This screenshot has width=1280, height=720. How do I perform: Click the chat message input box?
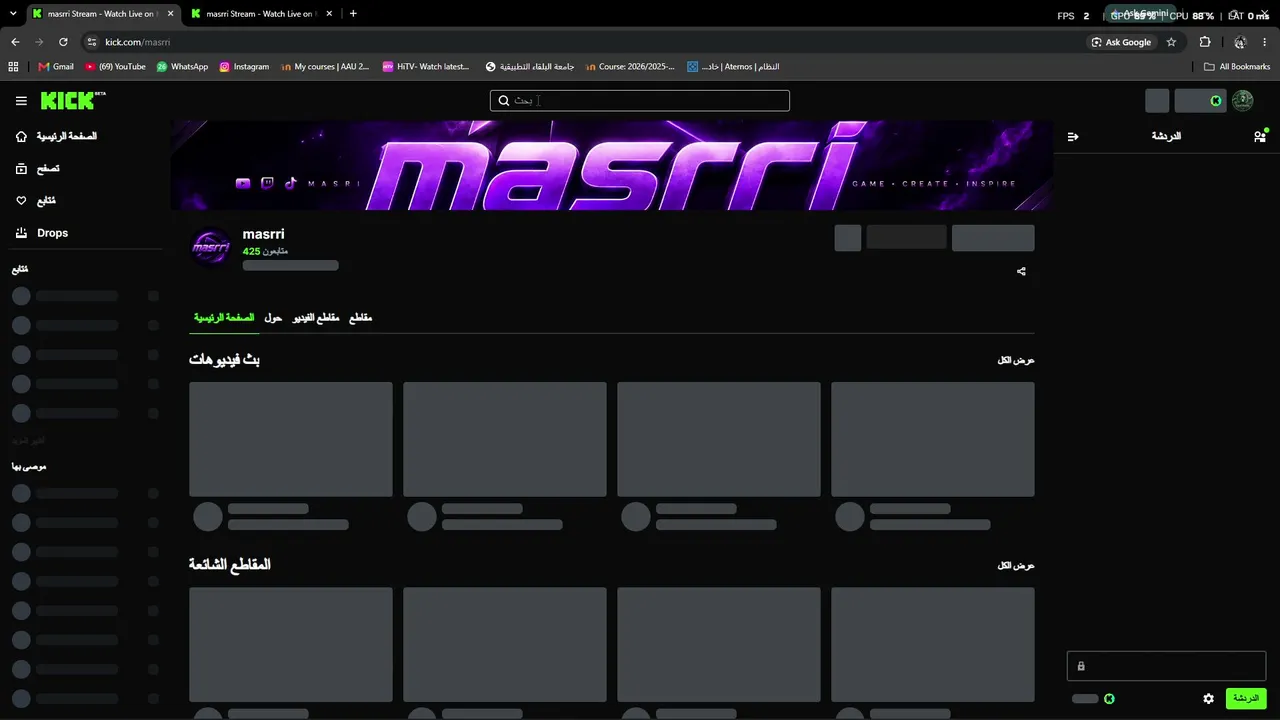click(x=1166, y=666)
